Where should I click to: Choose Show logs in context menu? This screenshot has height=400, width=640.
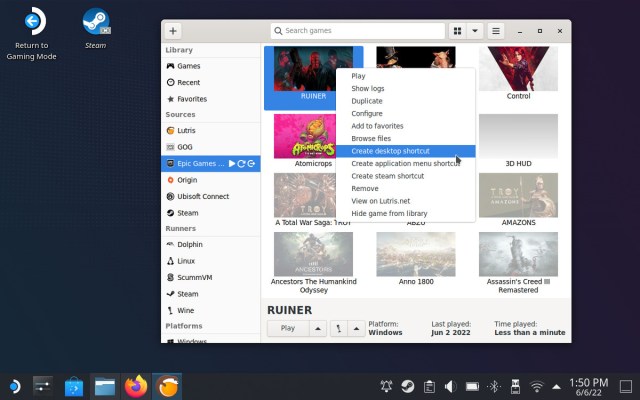(405, 89)
